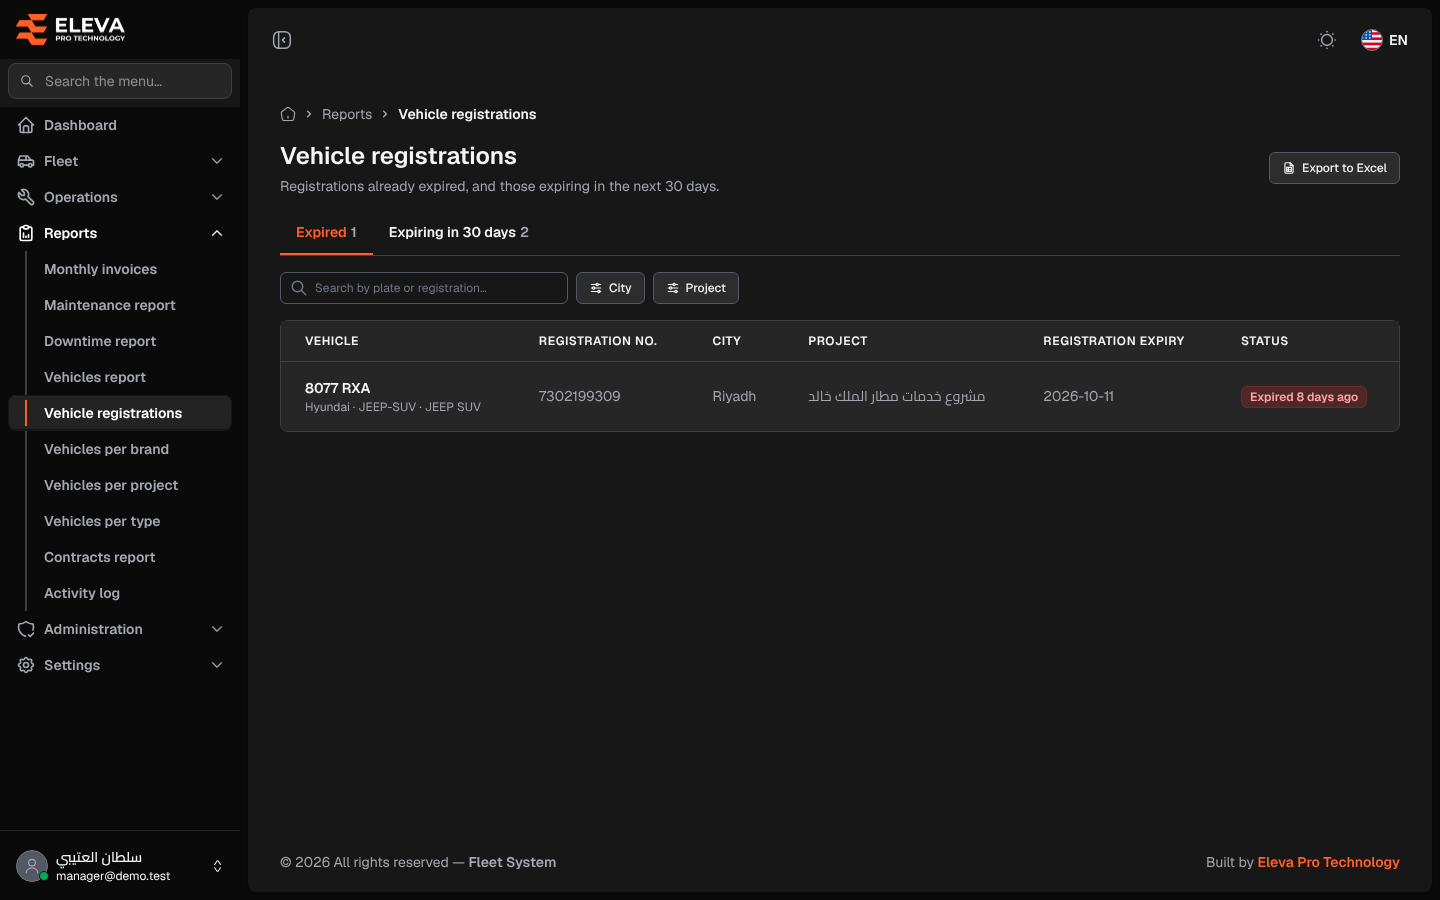Screen dimensions: 1440x900
Task: Open the City filter
Action: 610,288
